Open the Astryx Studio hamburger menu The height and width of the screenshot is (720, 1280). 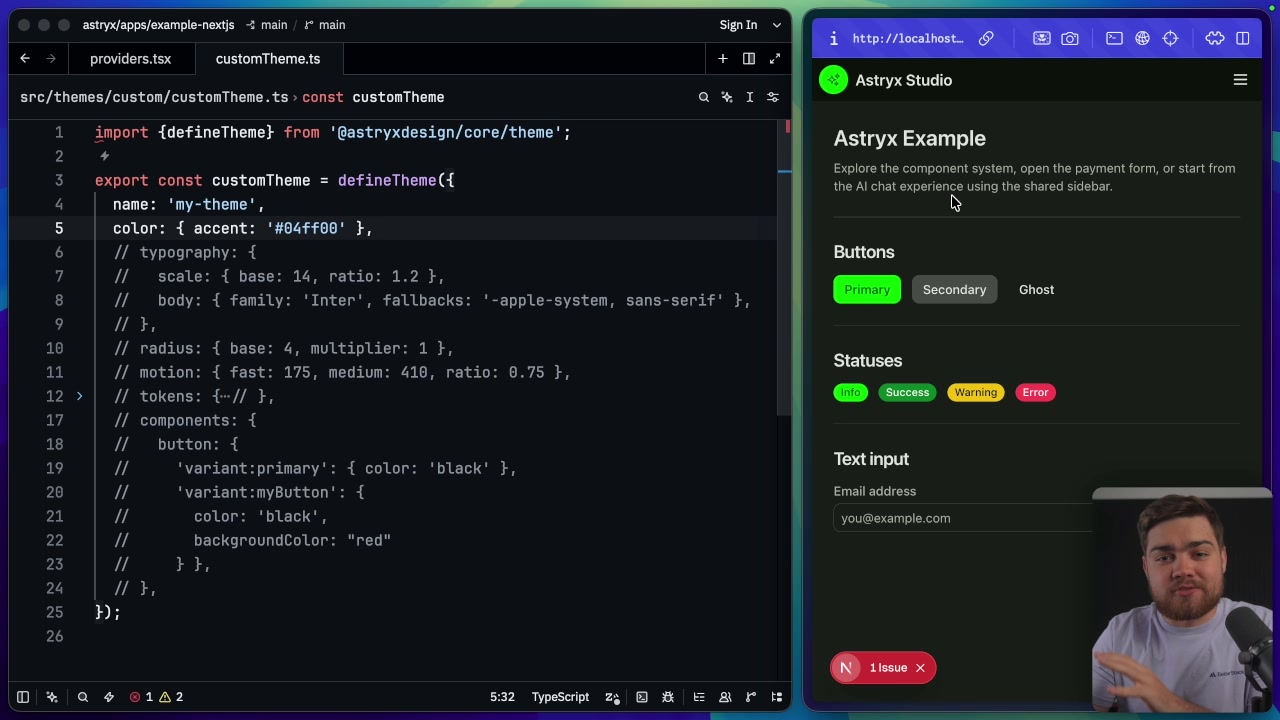point(1240,80)
